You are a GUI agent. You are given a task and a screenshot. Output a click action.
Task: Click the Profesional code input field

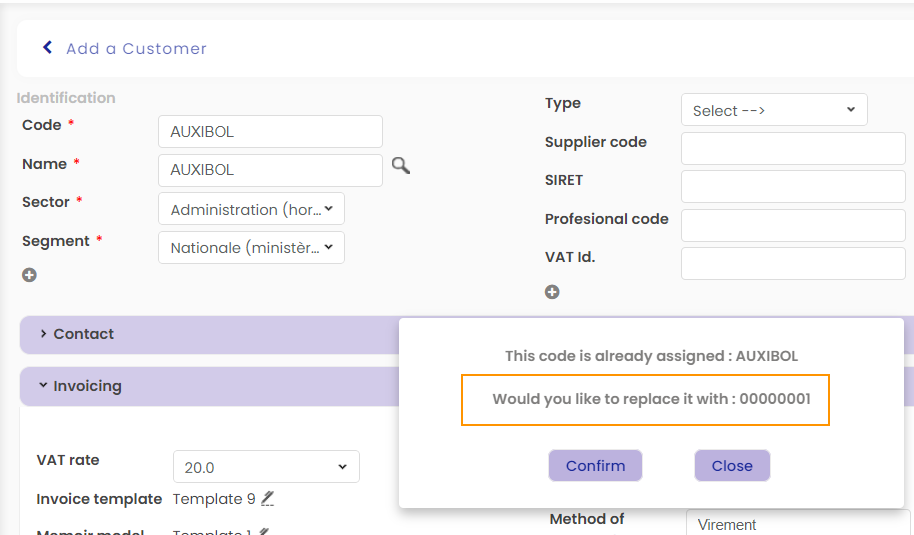[792, 225]
